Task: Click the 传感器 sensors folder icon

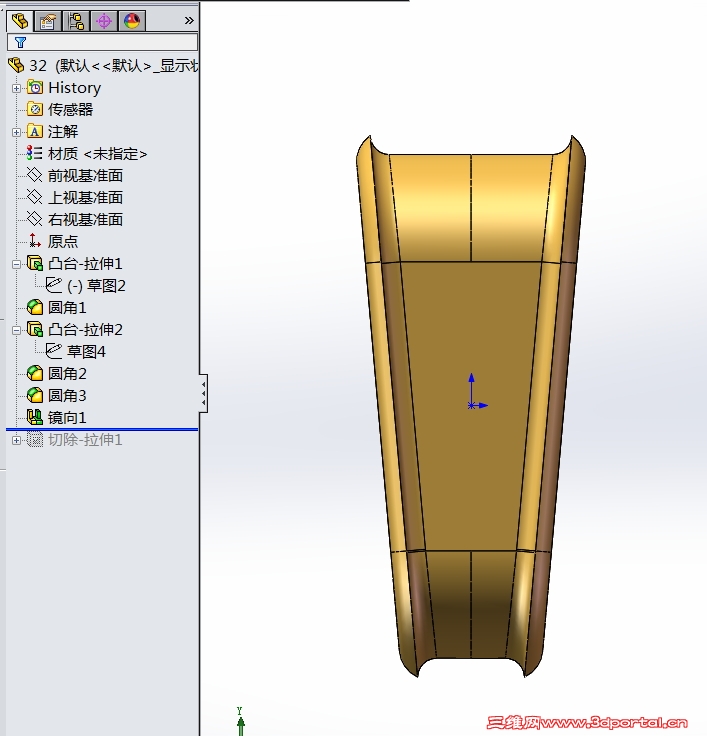Action: point(35,109)
